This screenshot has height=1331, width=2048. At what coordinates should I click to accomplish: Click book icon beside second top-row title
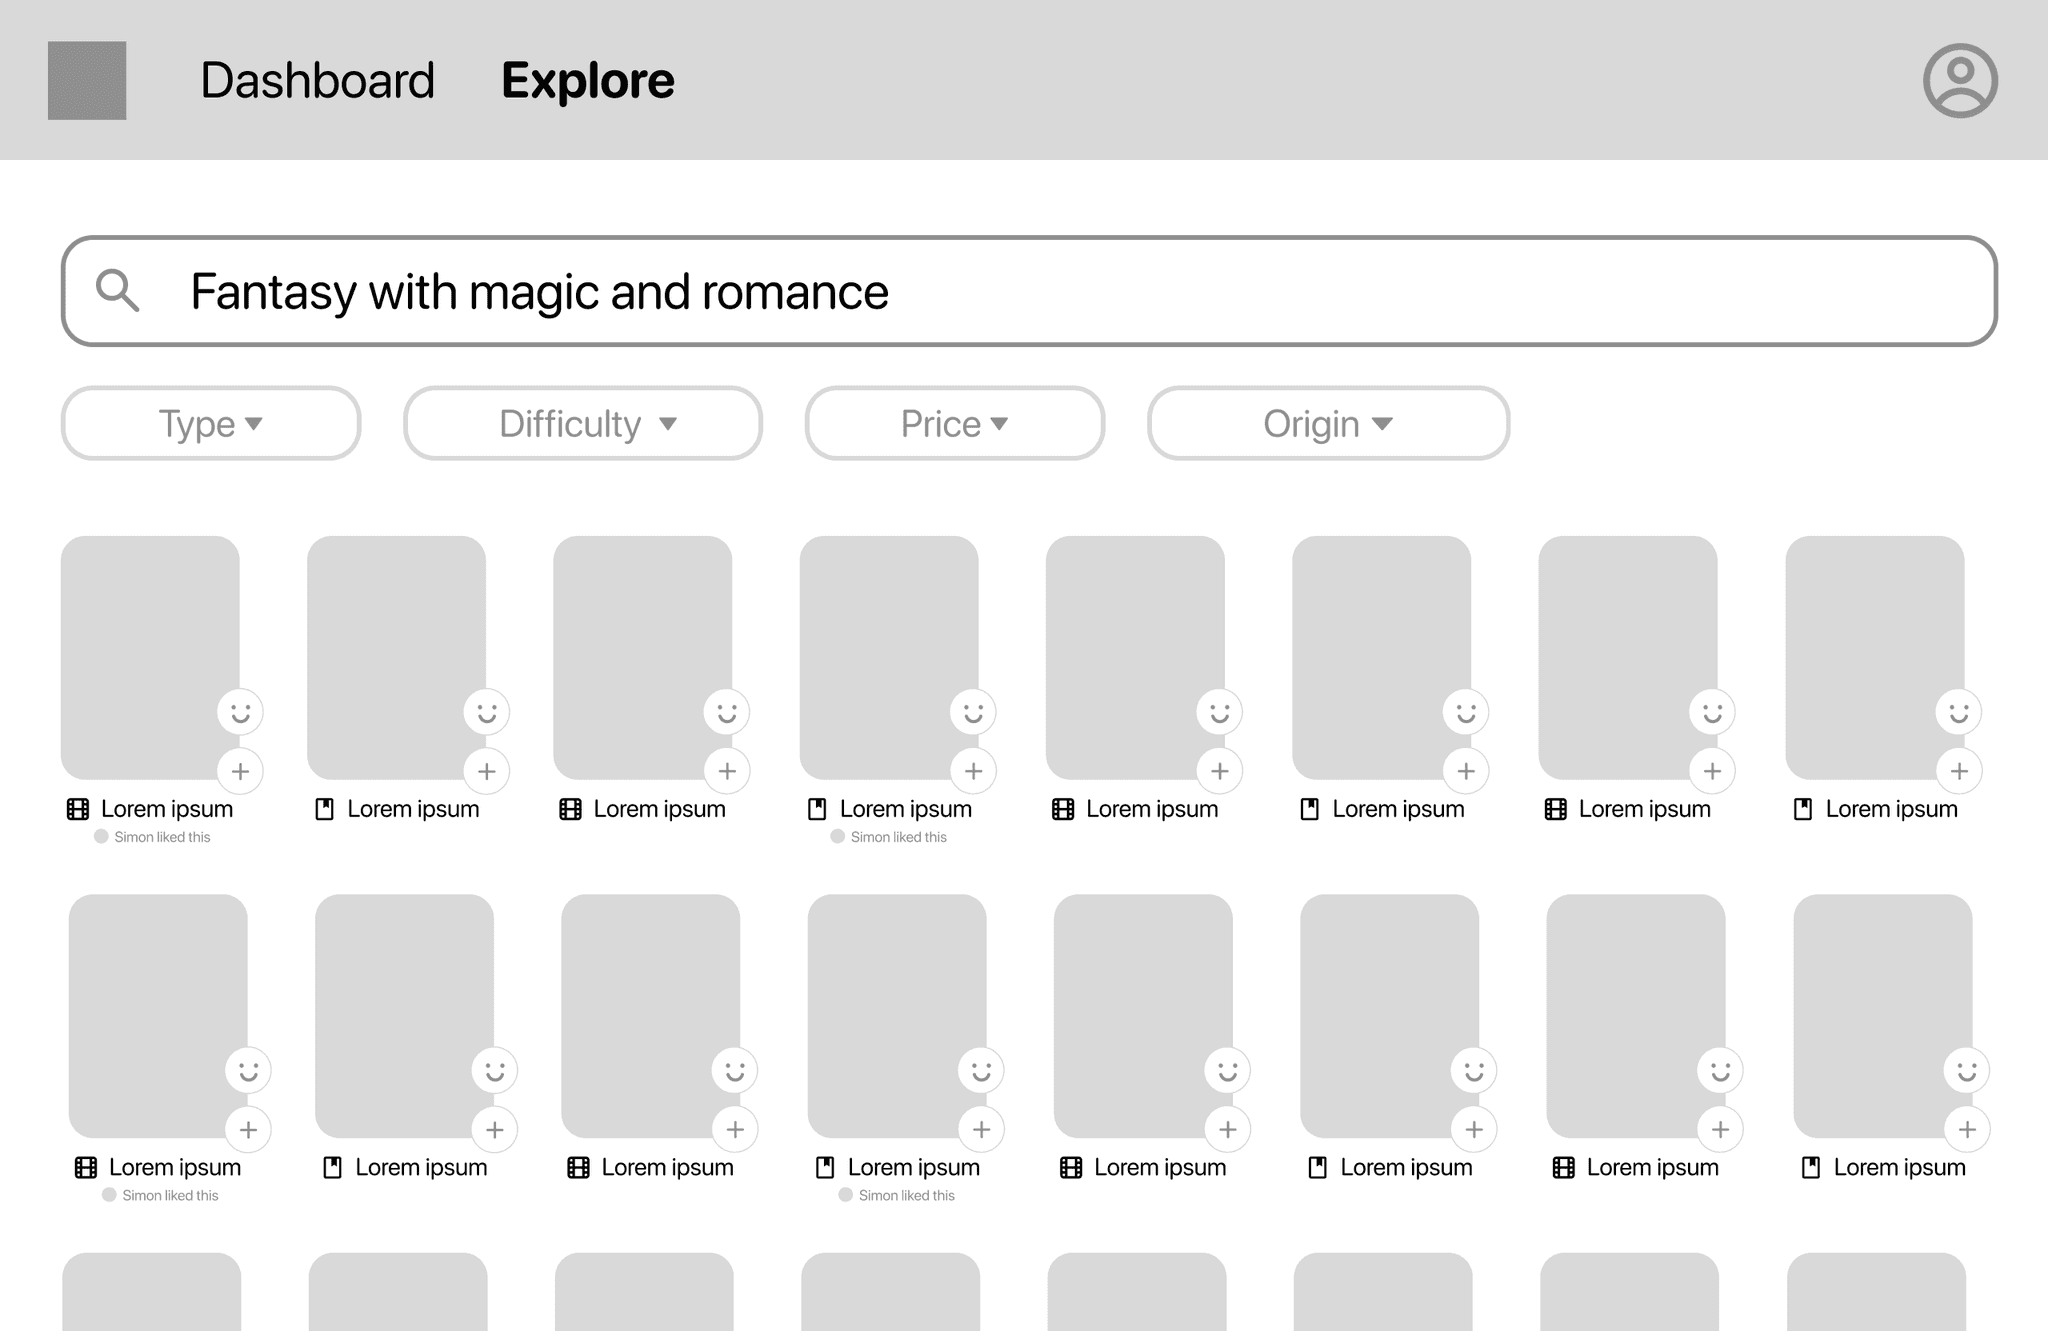click(x=324, y=809)
